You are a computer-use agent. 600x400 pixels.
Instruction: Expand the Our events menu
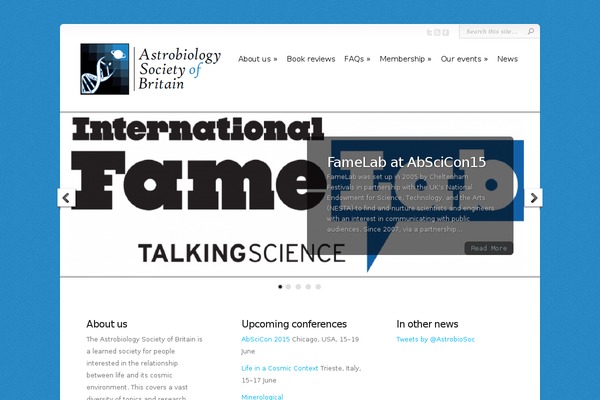pyautogui.click(x=464, y=59)
